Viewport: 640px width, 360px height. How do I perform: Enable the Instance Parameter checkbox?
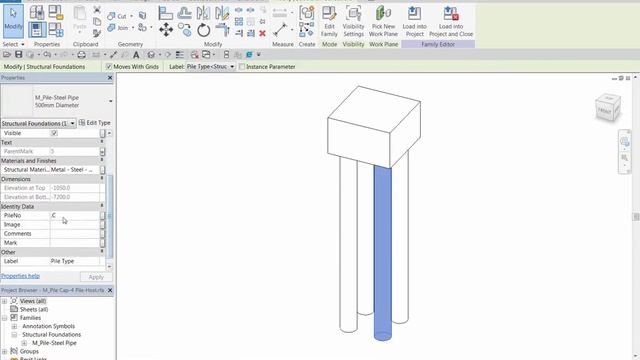tap(242, 67)
